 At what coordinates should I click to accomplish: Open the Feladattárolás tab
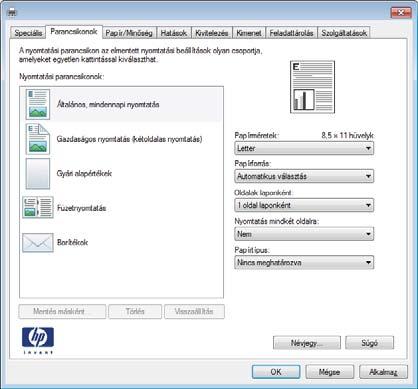coord(291,33)
